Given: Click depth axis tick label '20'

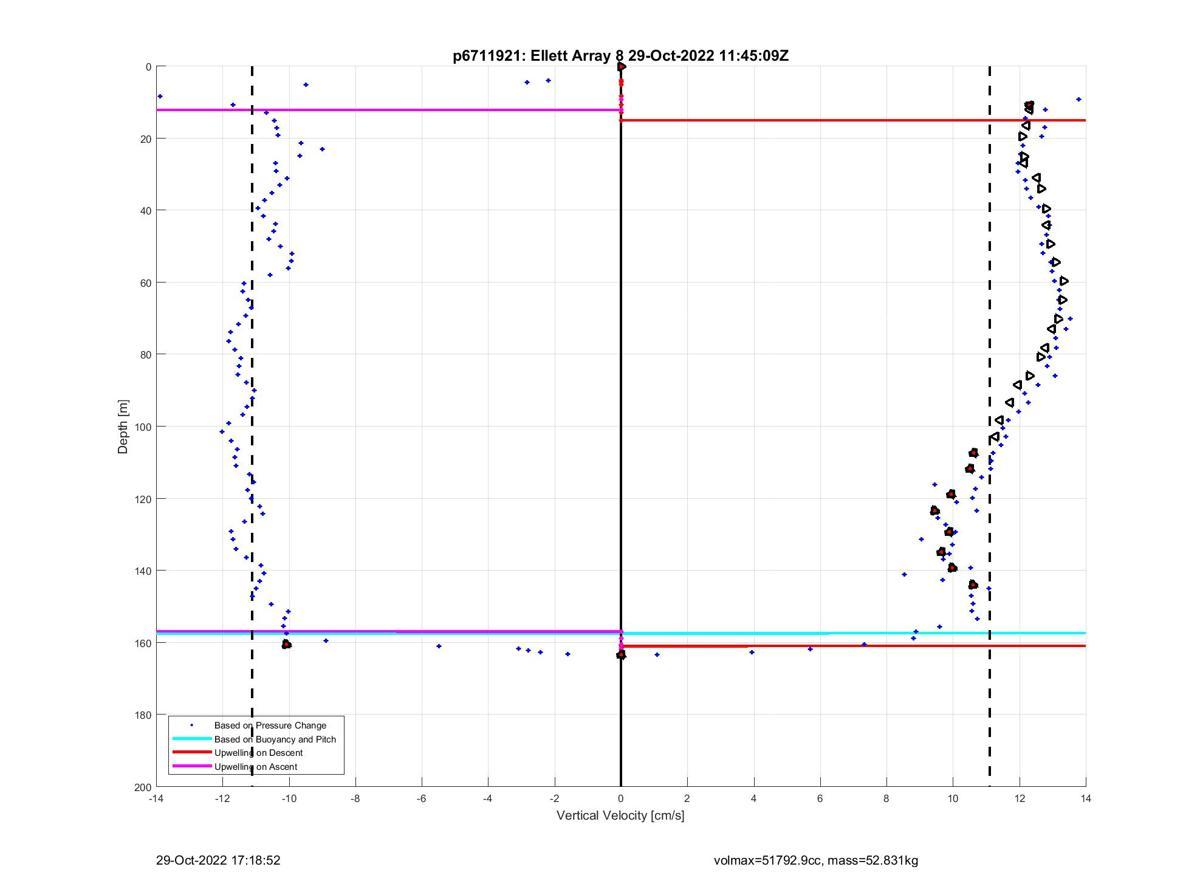Looking at the screenshot, I should coord(146,139).
